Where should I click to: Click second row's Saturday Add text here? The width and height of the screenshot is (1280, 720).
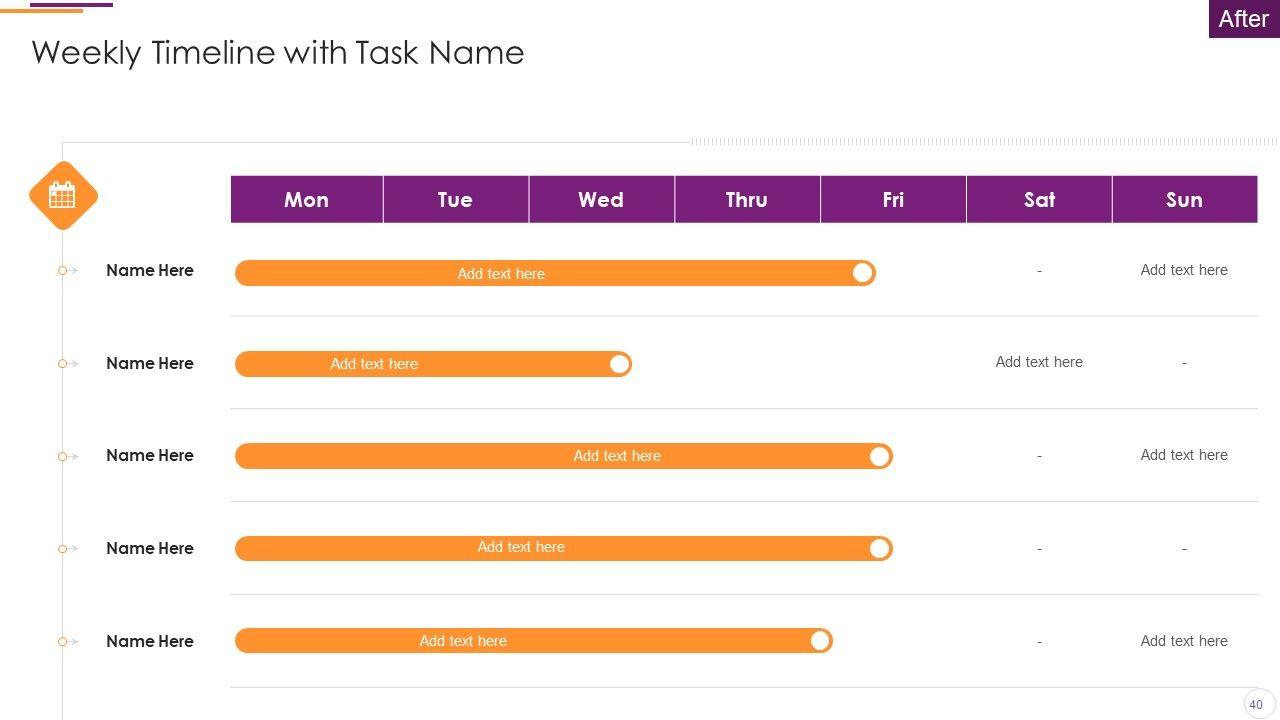pos(1039,362)
